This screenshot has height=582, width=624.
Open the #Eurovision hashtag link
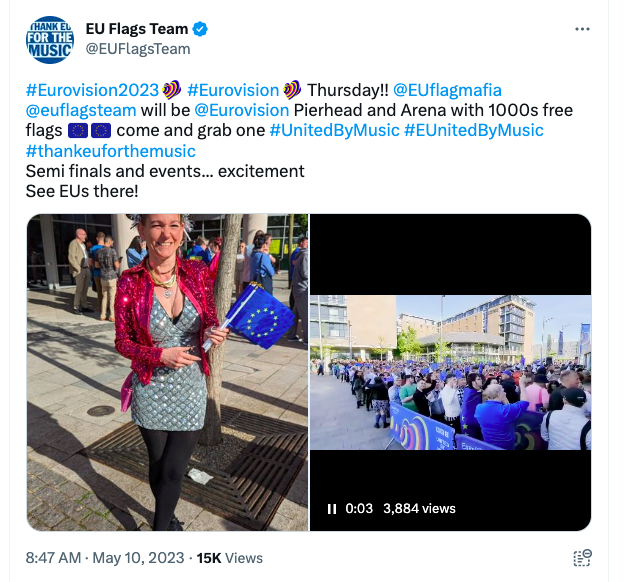(x=233, y=90)
